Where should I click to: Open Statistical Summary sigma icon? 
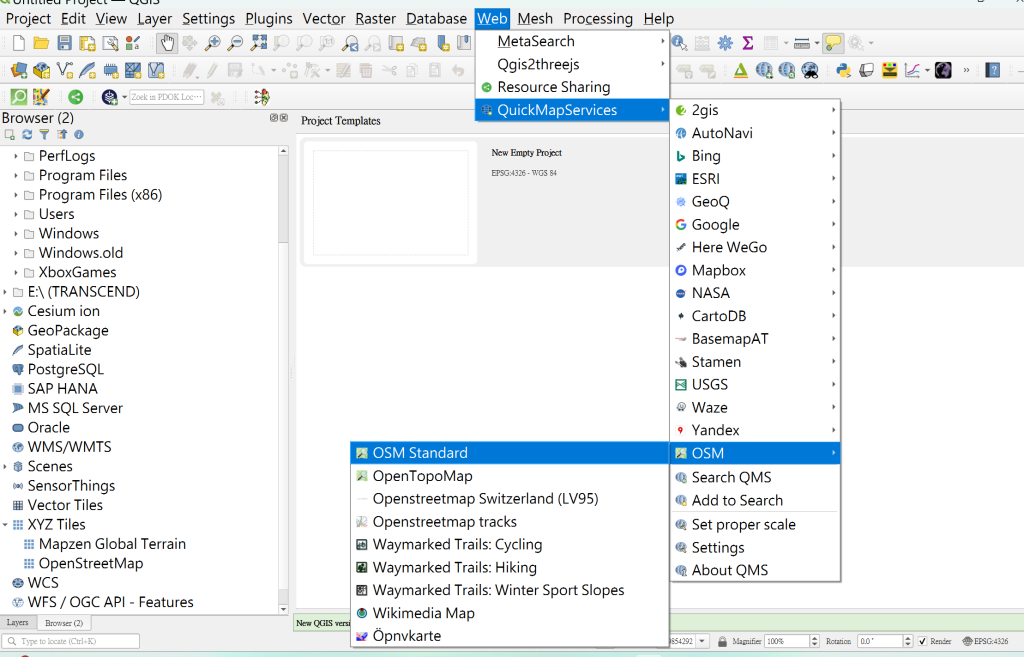point(748,43)
